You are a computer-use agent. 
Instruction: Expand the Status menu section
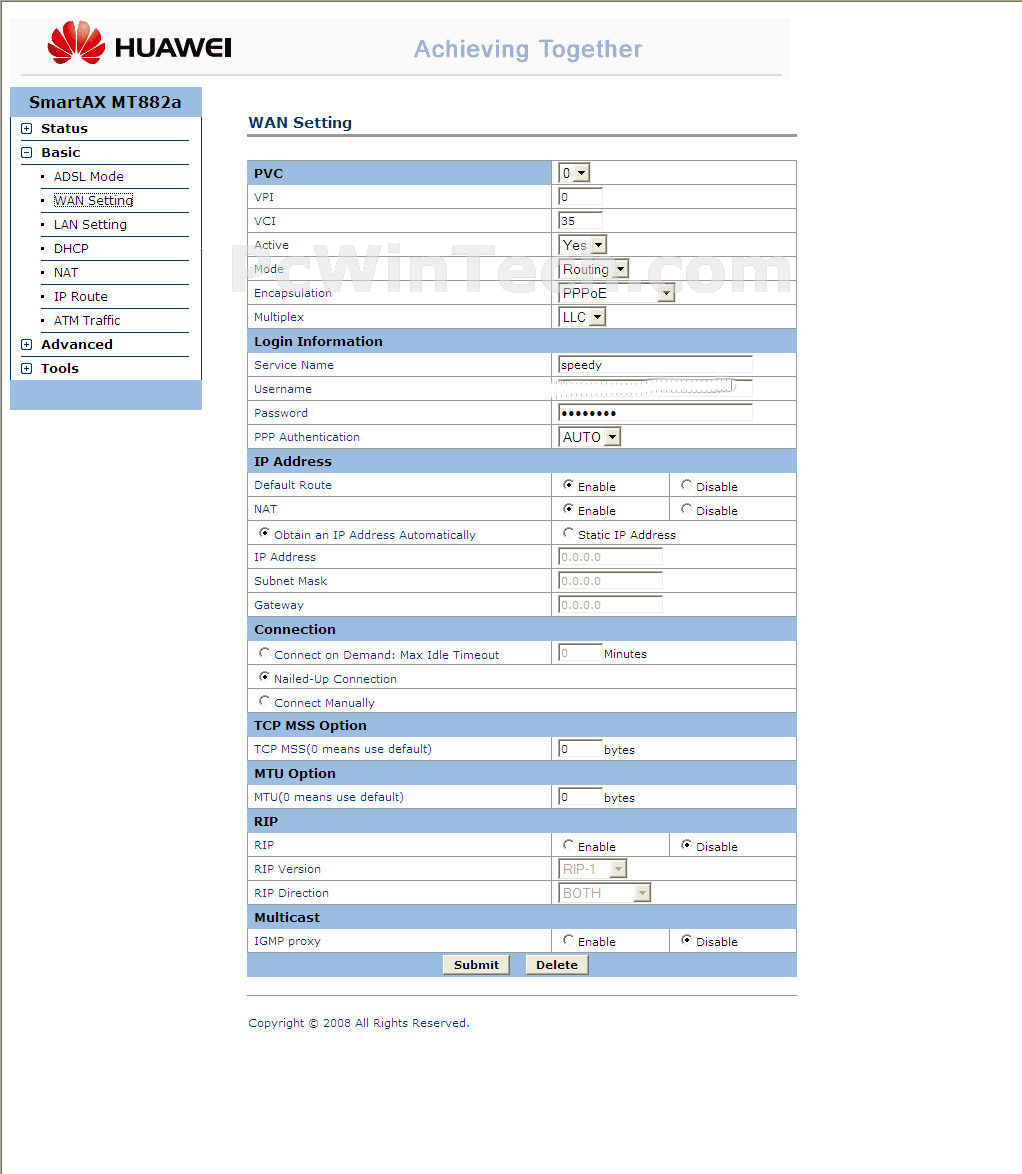pos(27,129)
